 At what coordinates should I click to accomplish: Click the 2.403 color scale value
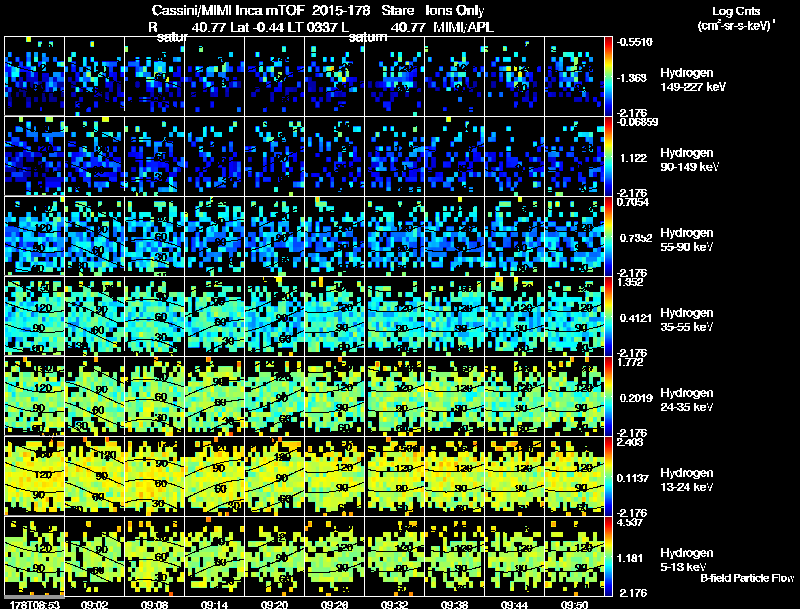(x=630, y=442)
